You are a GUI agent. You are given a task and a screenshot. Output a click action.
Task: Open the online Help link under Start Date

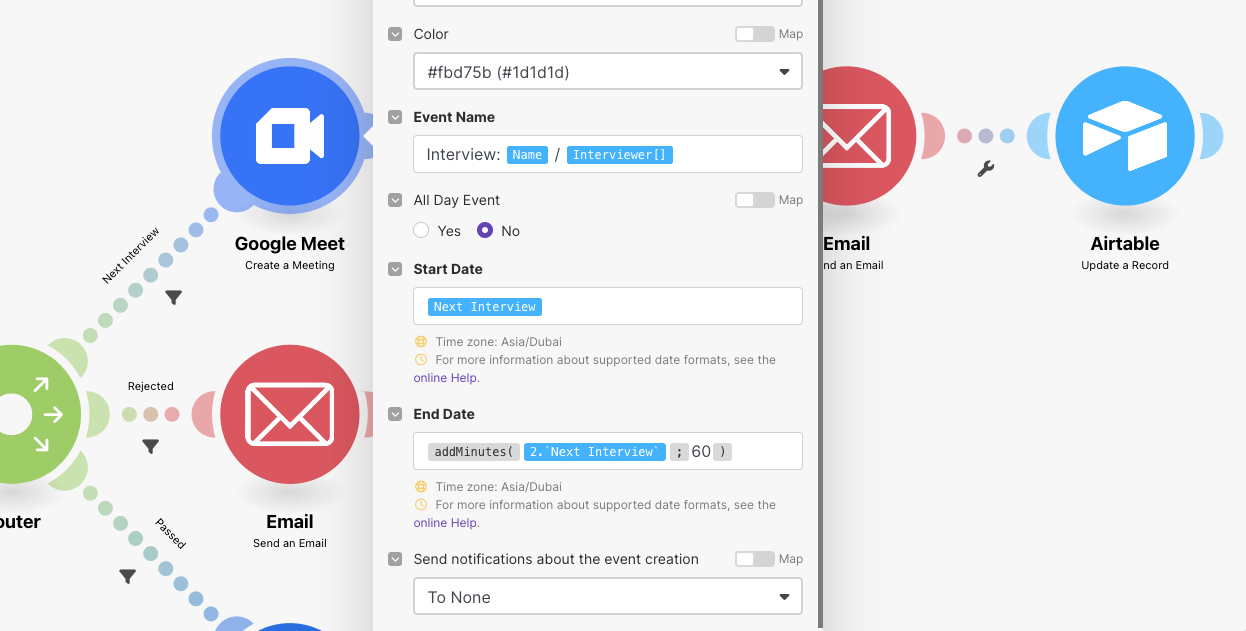pos(446,378)
